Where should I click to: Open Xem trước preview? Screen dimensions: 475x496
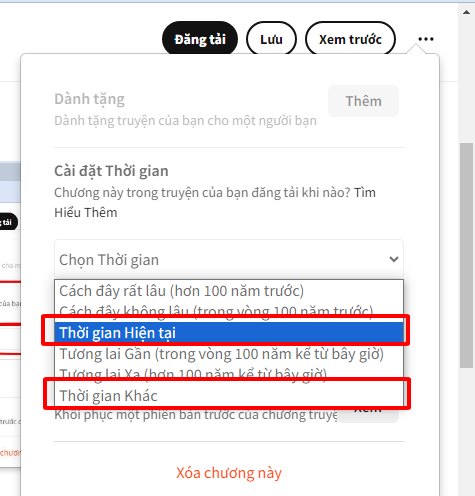pos(350,39)
